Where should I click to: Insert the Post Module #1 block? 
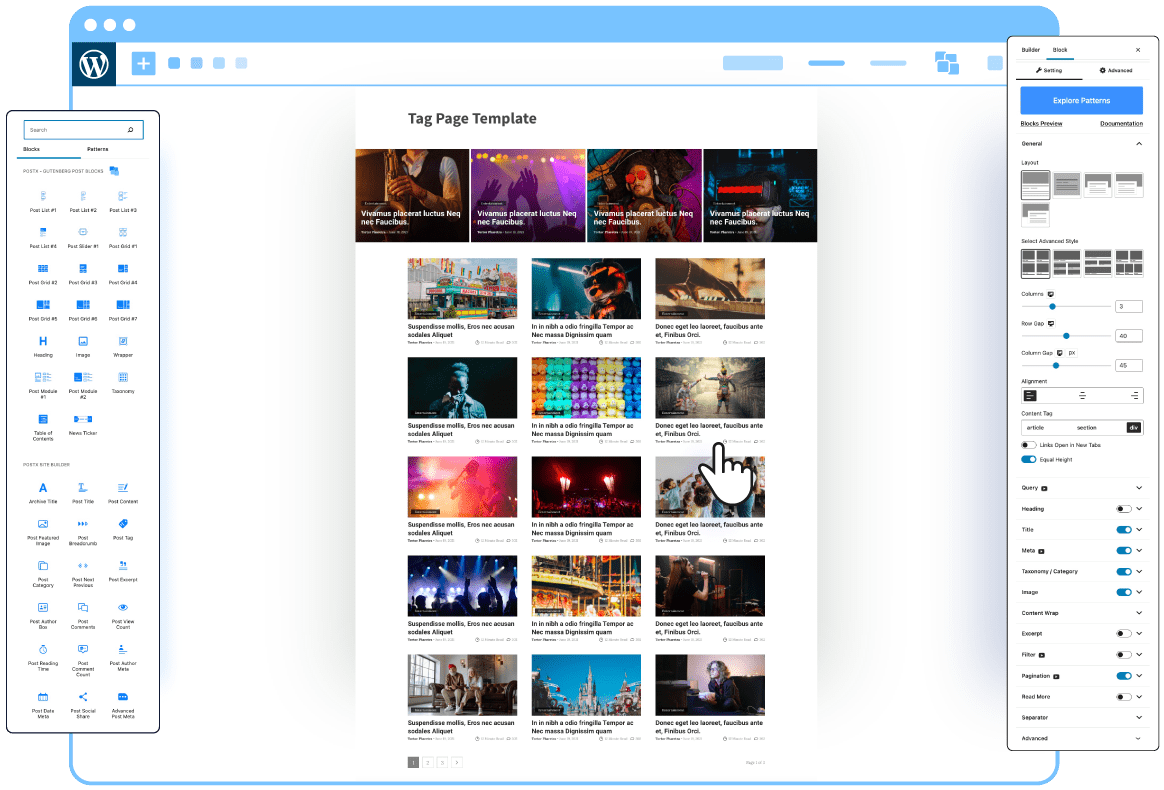[43, 385]
